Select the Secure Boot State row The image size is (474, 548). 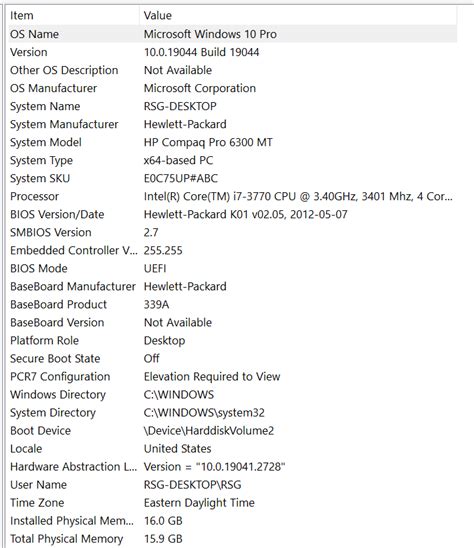tap(232, 359)
